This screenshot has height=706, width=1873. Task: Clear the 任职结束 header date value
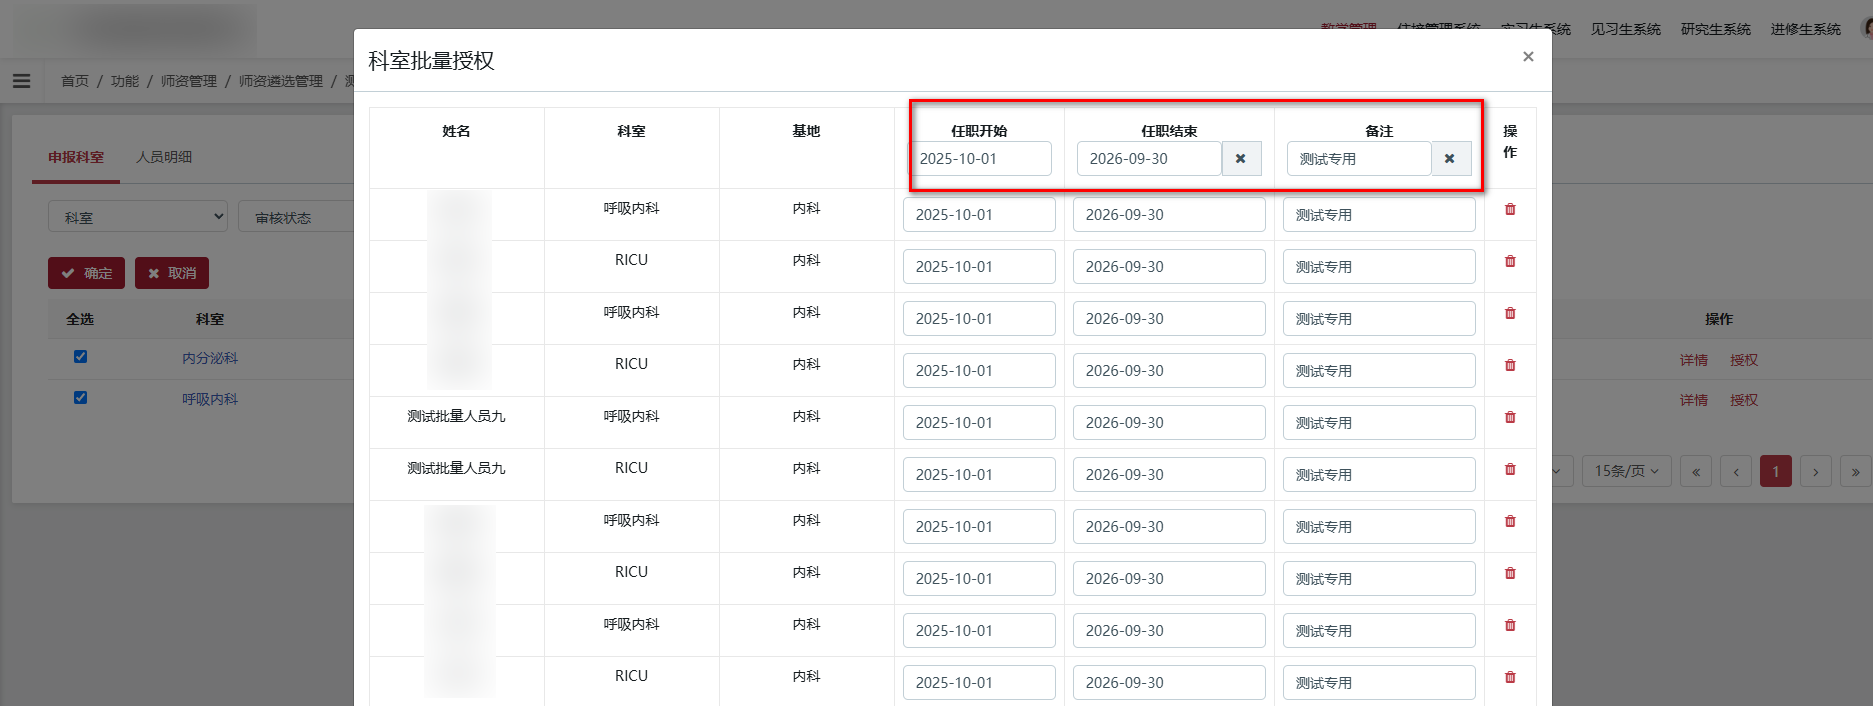coord(1241,159)
